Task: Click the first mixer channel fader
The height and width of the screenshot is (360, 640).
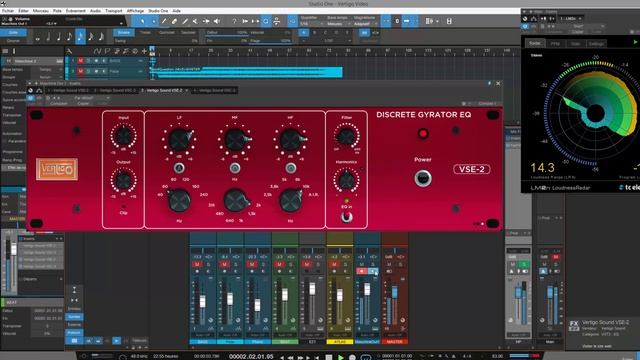Action: coord(202,302)
